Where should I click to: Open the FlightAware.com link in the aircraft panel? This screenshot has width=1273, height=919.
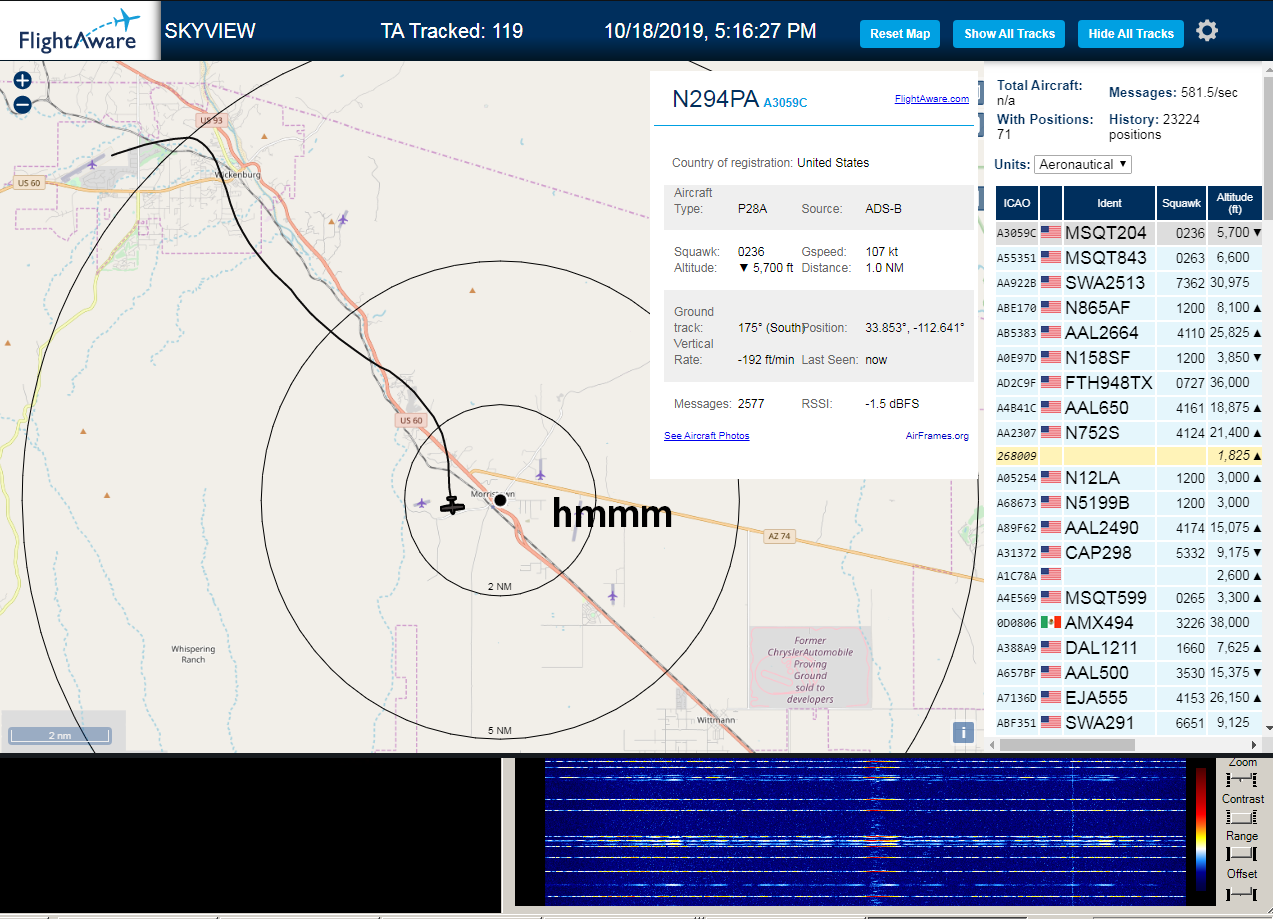931,99
